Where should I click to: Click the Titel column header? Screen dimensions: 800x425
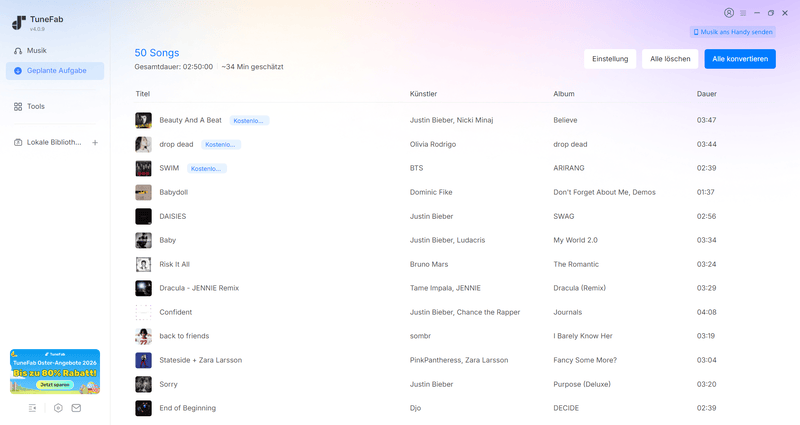(143, 94)
